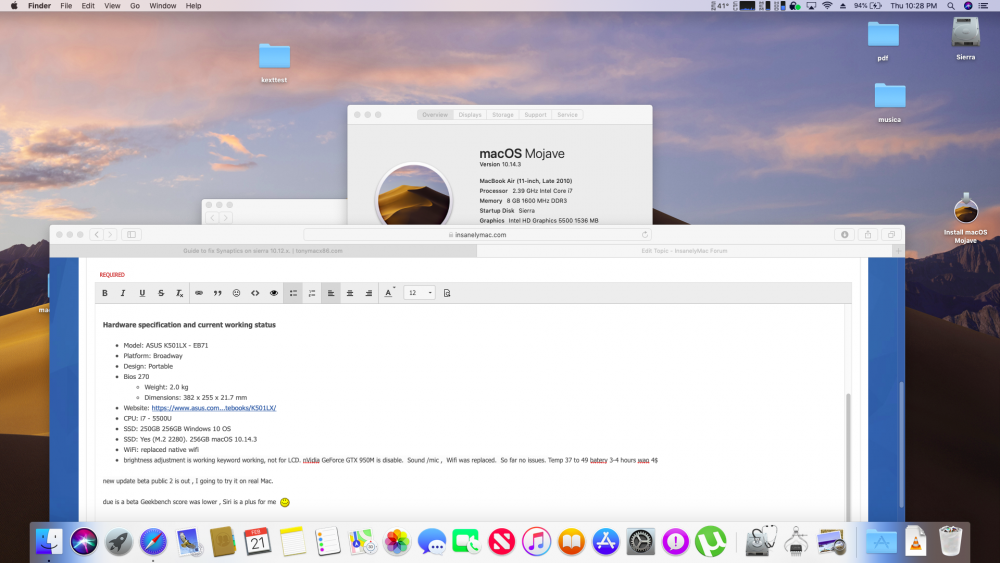Toggle underline formatting in the editor

(142, 293)
